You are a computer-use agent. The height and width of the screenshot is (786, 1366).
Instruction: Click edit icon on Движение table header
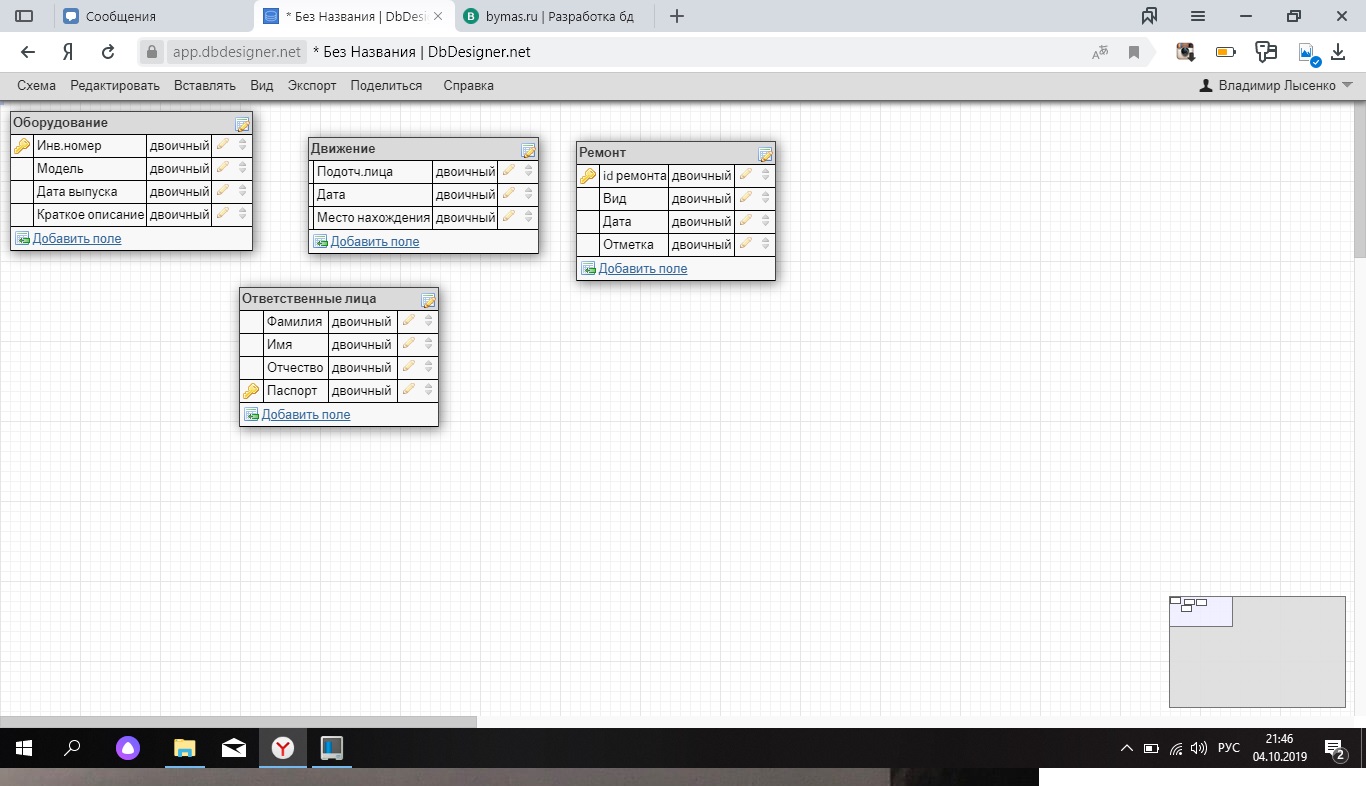(528, 150)
